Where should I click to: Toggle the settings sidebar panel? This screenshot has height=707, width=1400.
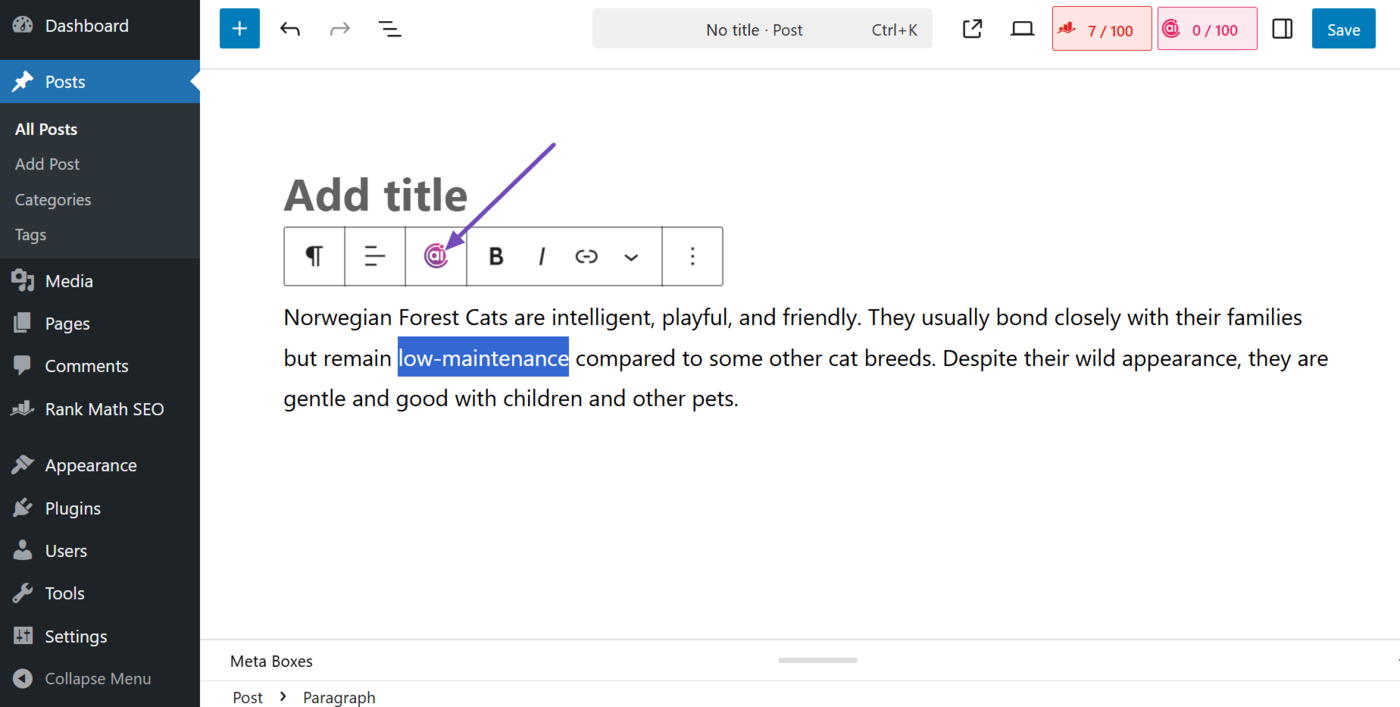coord(1283,29)
